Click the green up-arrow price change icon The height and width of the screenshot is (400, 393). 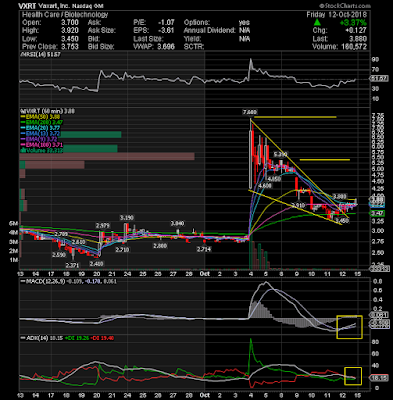(317, 23)
